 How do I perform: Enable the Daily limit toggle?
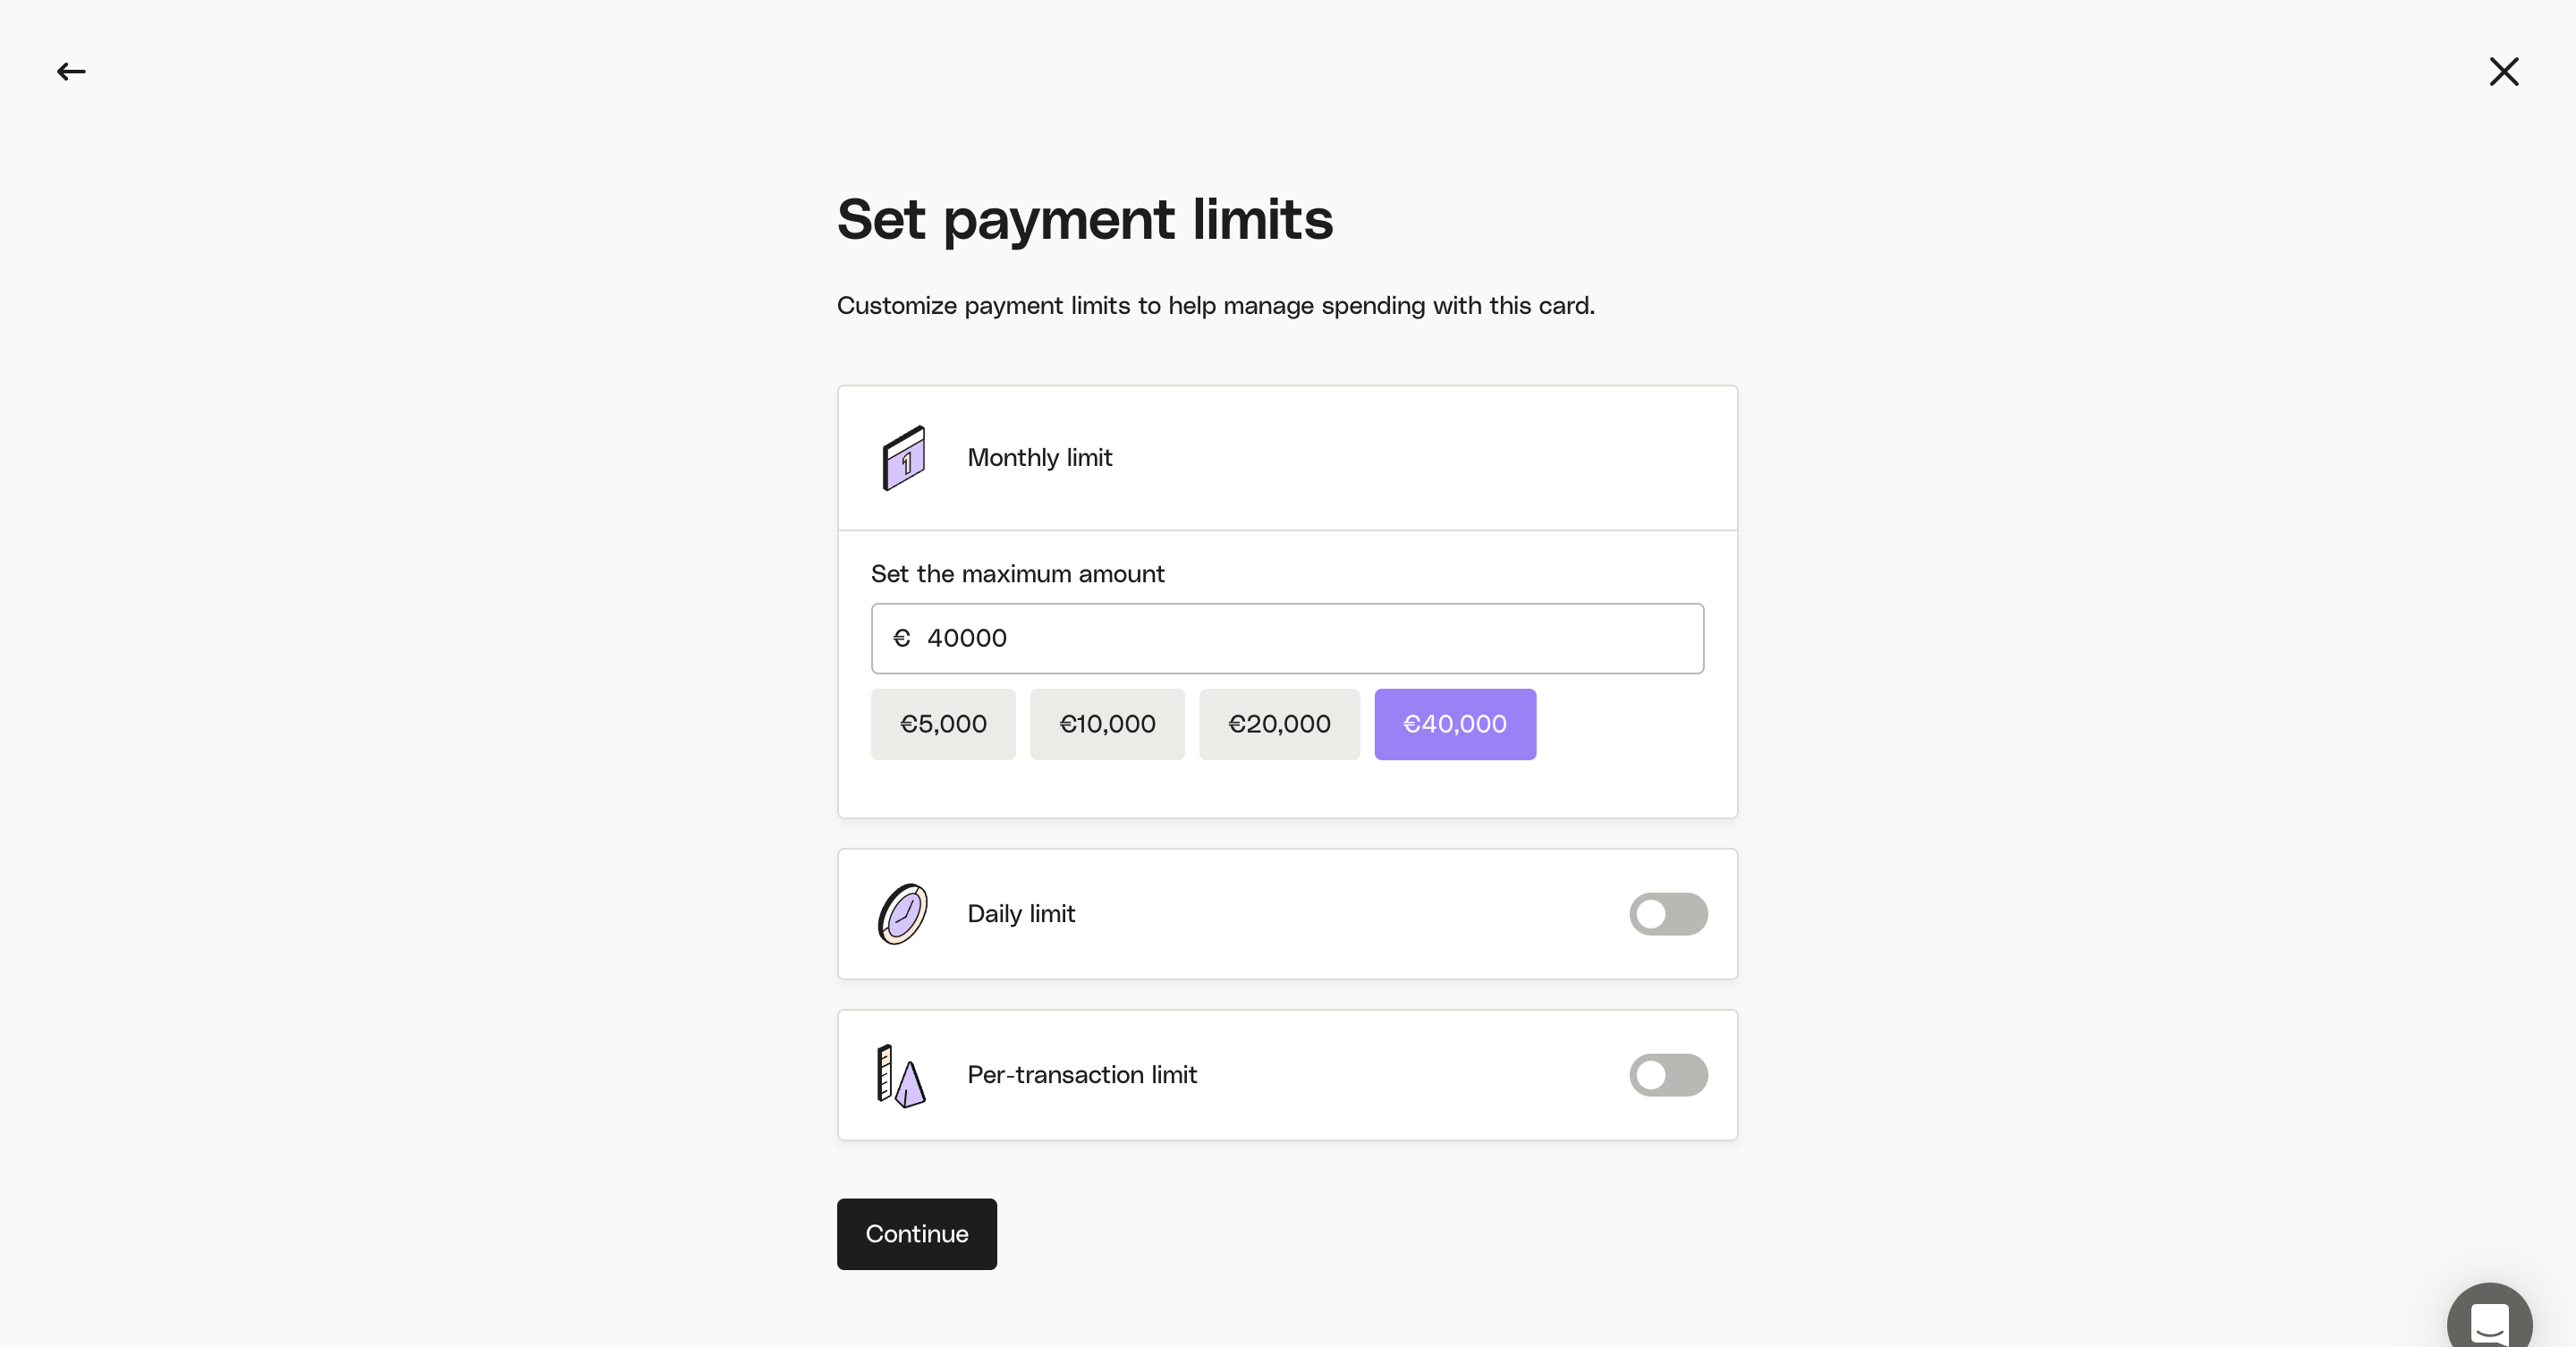click(x=1667, y=913)
